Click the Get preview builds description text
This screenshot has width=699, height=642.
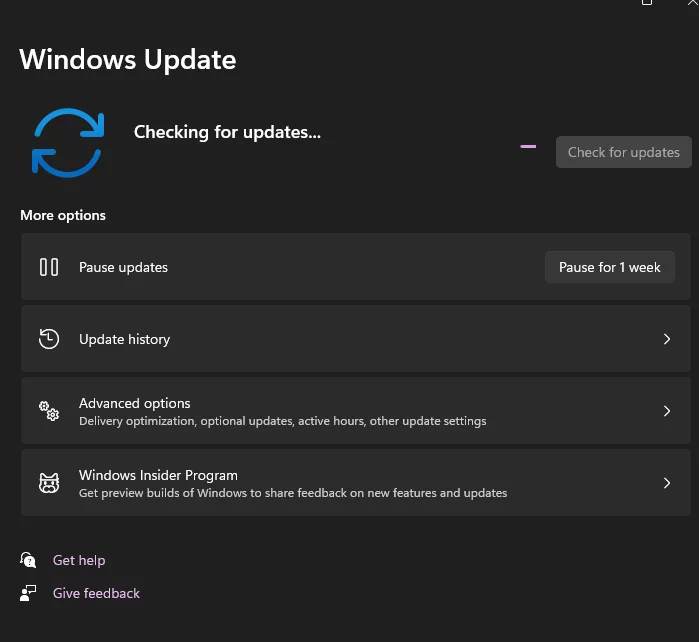point(293,493)
